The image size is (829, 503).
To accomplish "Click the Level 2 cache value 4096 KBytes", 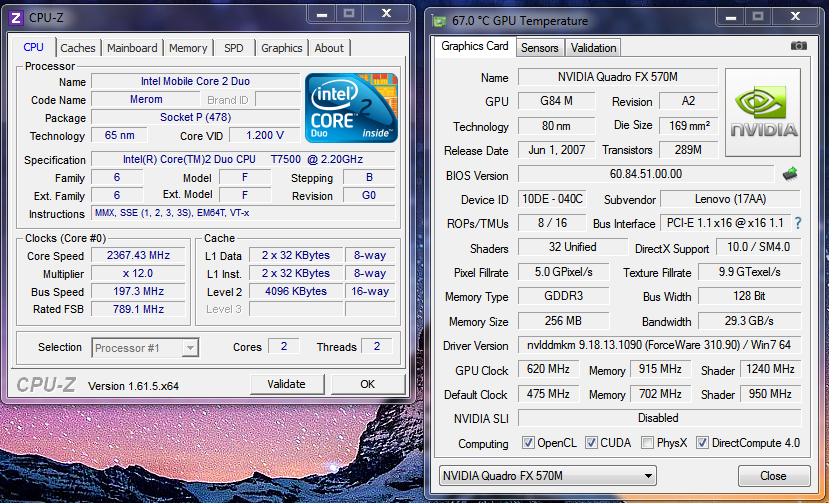I will (296, 291).
